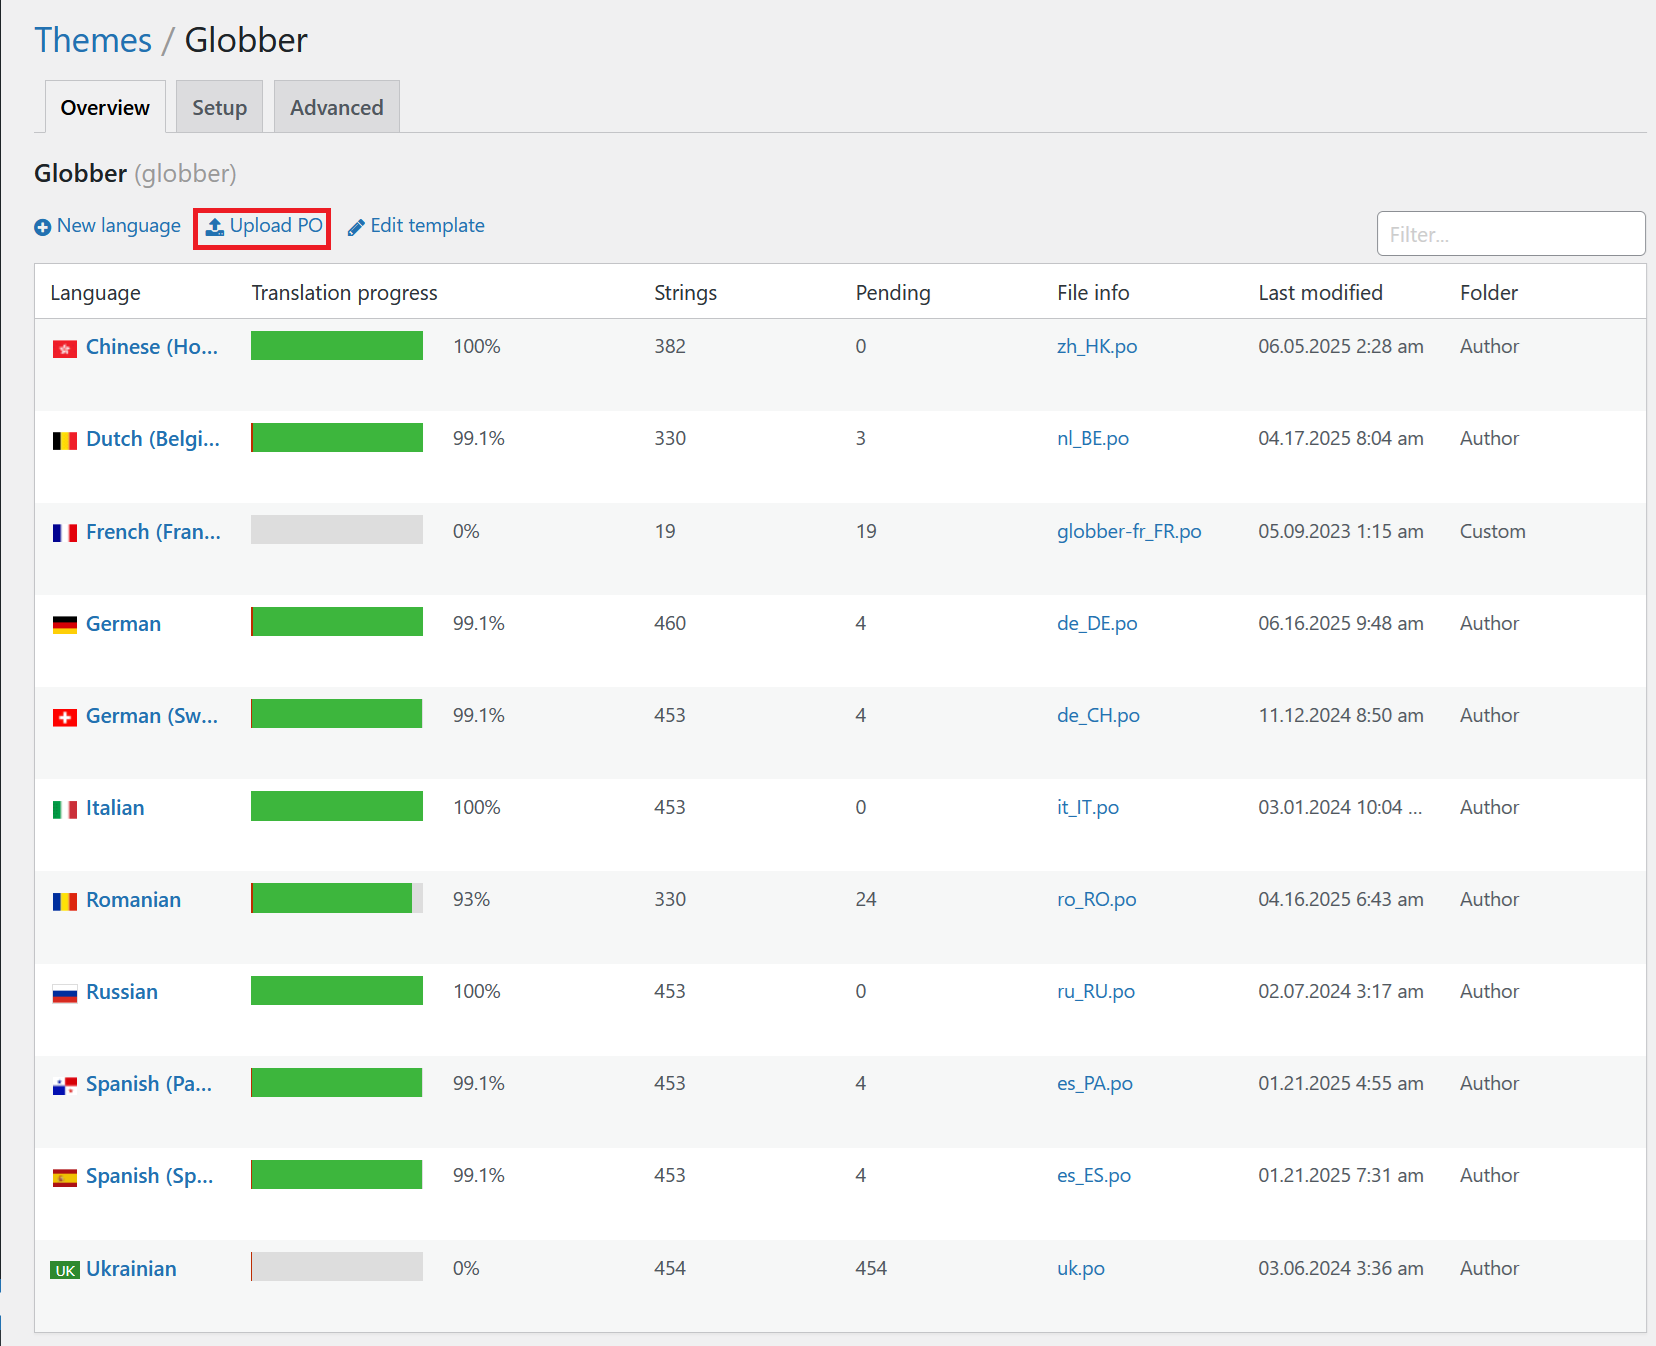Open Spanish (Panama) language link
This screenshot has width=1656, height=1346.
tap(149, 1084)
